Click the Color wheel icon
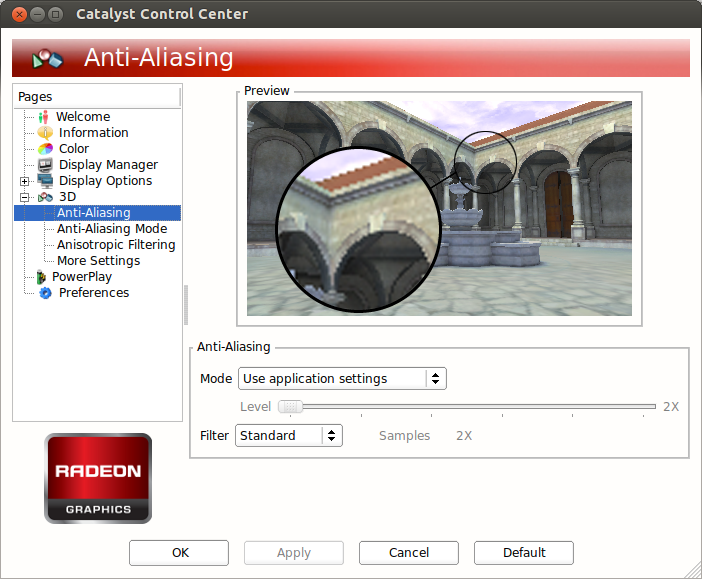 click(45, 149)
